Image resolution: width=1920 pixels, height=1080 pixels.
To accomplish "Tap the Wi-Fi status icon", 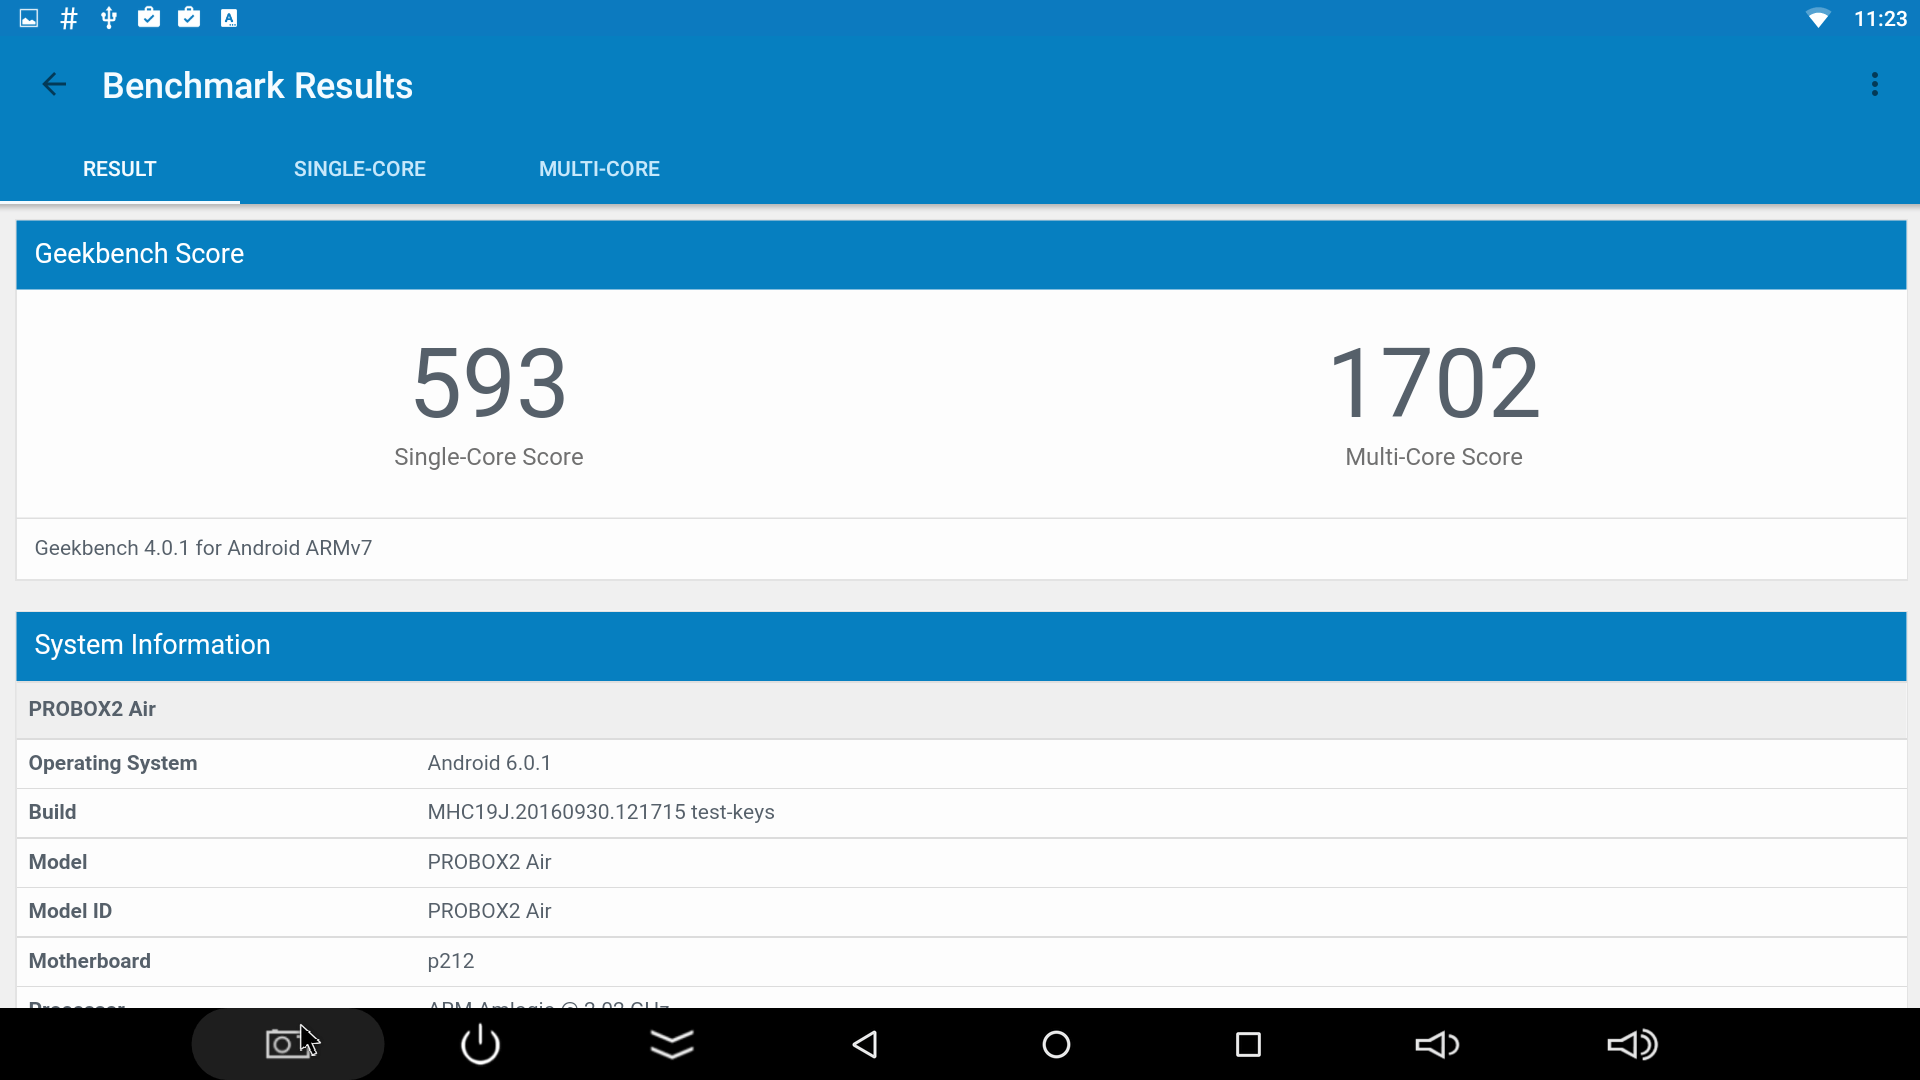I will [x=1818, y=18].
